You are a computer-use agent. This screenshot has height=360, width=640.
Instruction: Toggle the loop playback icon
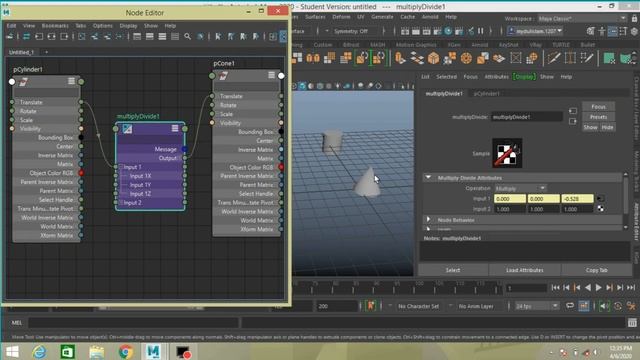(570, 306)
